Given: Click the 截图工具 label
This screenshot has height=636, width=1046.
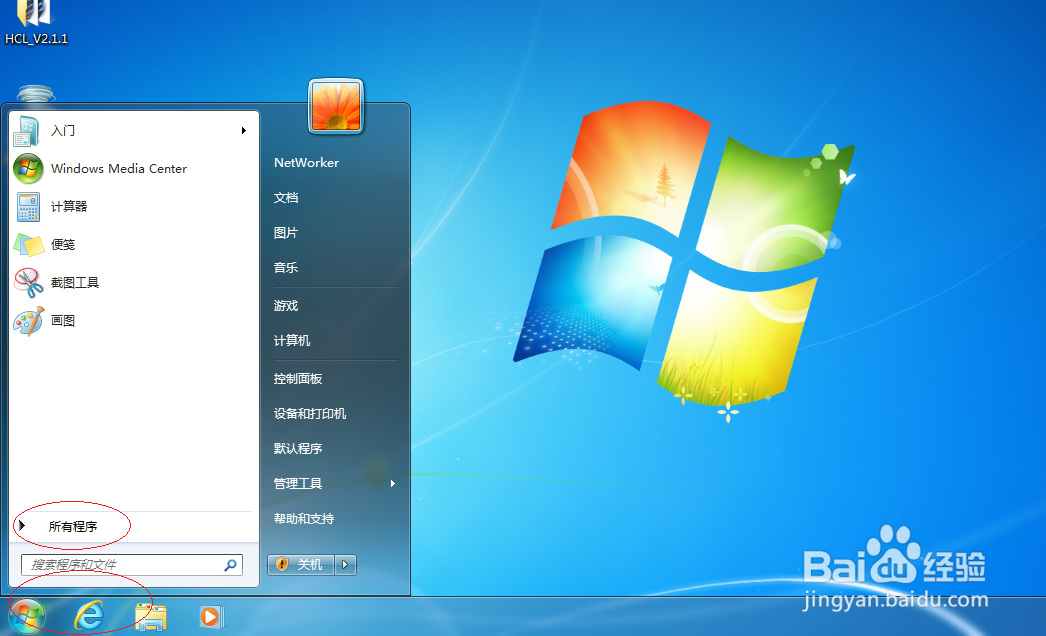Looking at the screenshot, I should tap(75, 283).
